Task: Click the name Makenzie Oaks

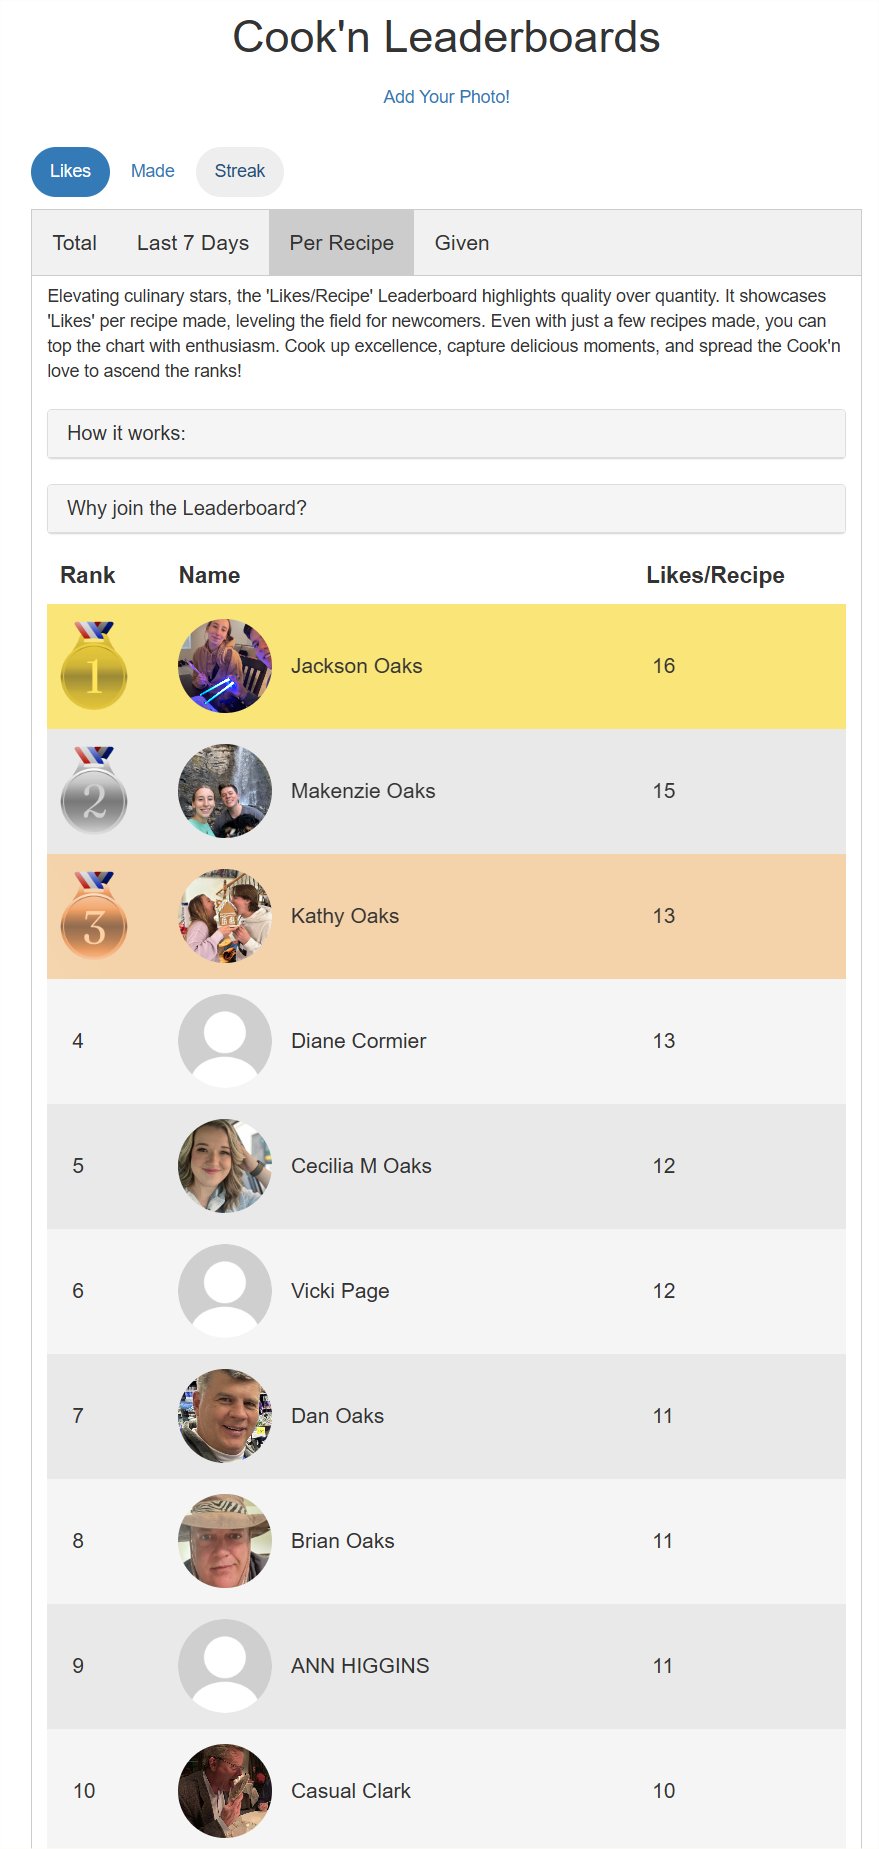Action: pos(363,791)
